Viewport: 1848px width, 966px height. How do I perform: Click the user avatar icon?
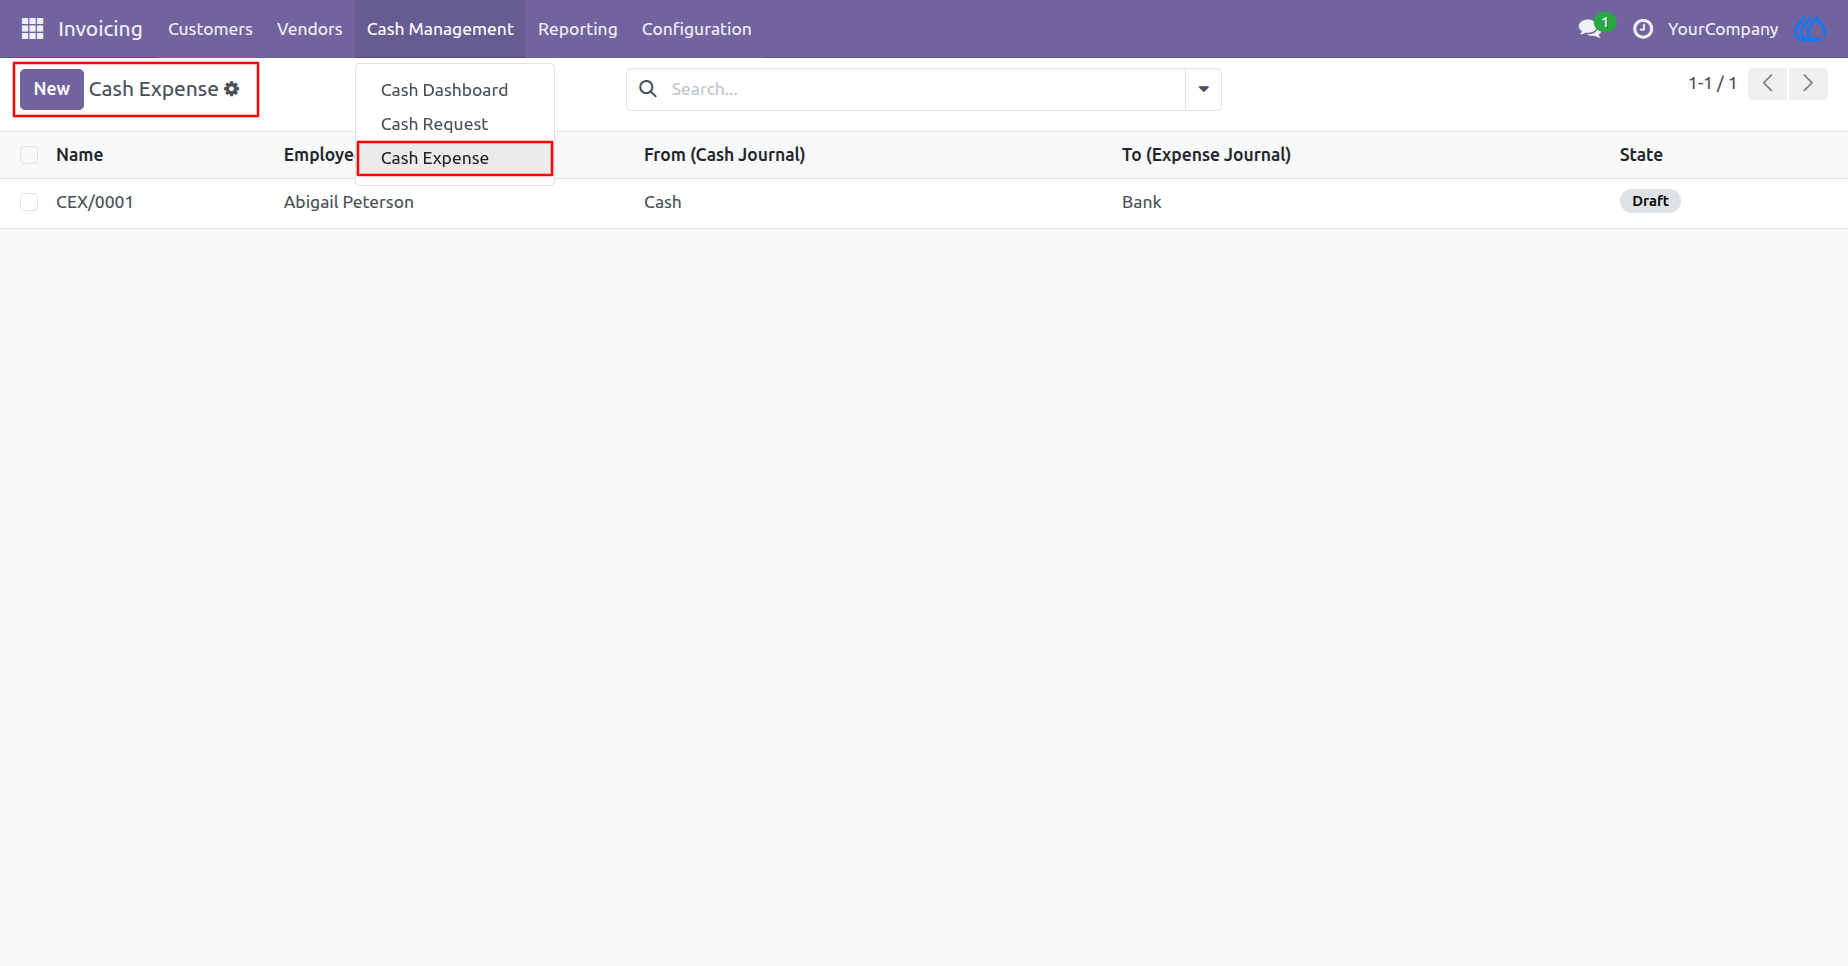click(x=1810, y=29)
